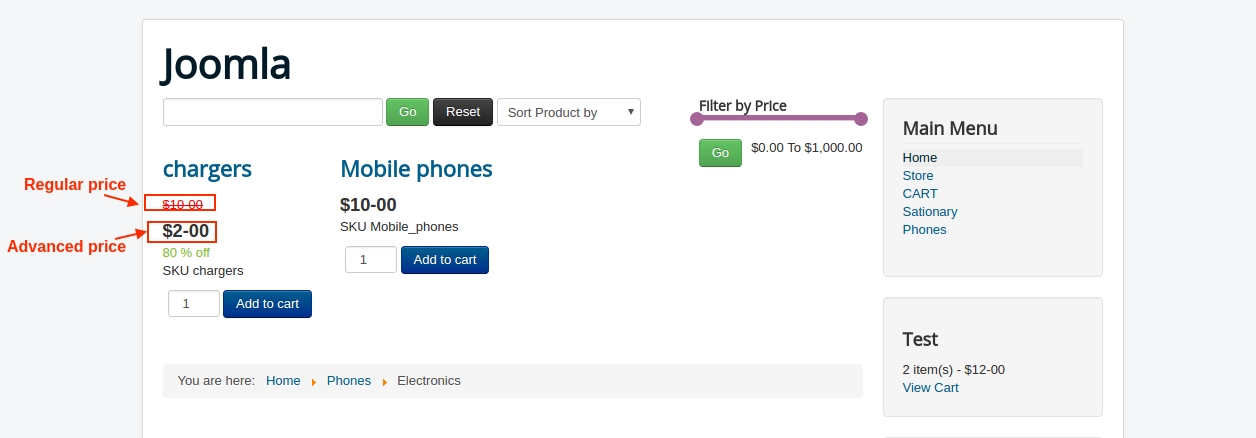Open the Mobile phones product title
Screen dimensions: 1256x438
point(417,169)
